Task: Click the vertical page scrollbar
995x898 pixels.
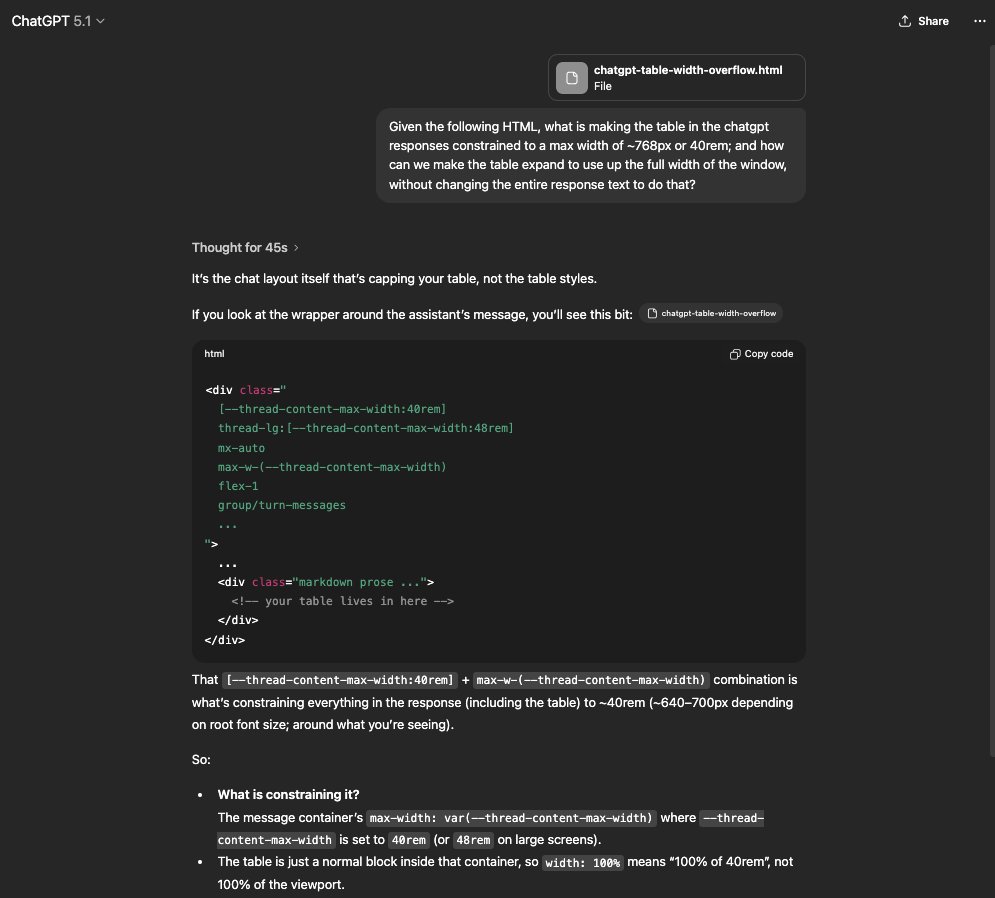Action: point(991,400)
